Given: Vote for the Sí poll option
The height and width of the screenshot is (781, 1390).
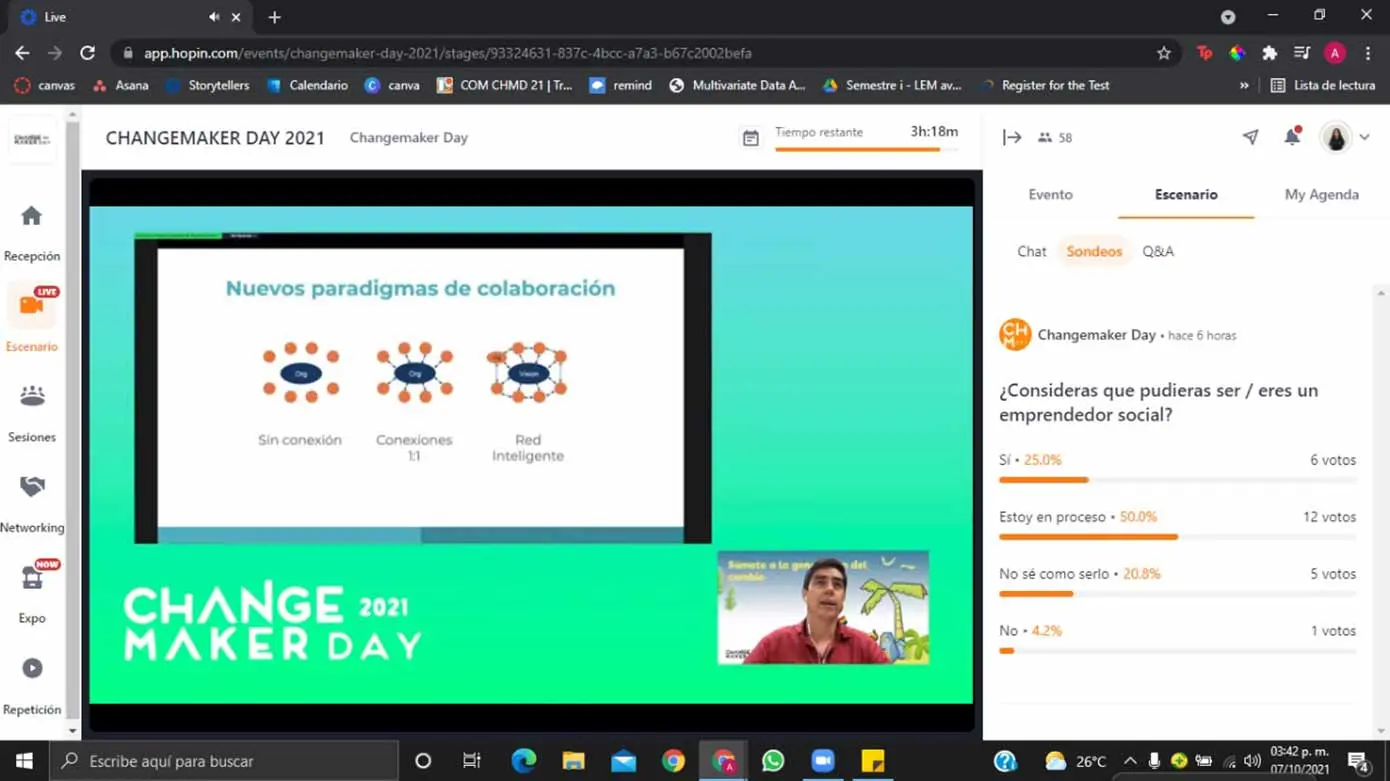Looking at the screenshot, I should (1177, 468).
